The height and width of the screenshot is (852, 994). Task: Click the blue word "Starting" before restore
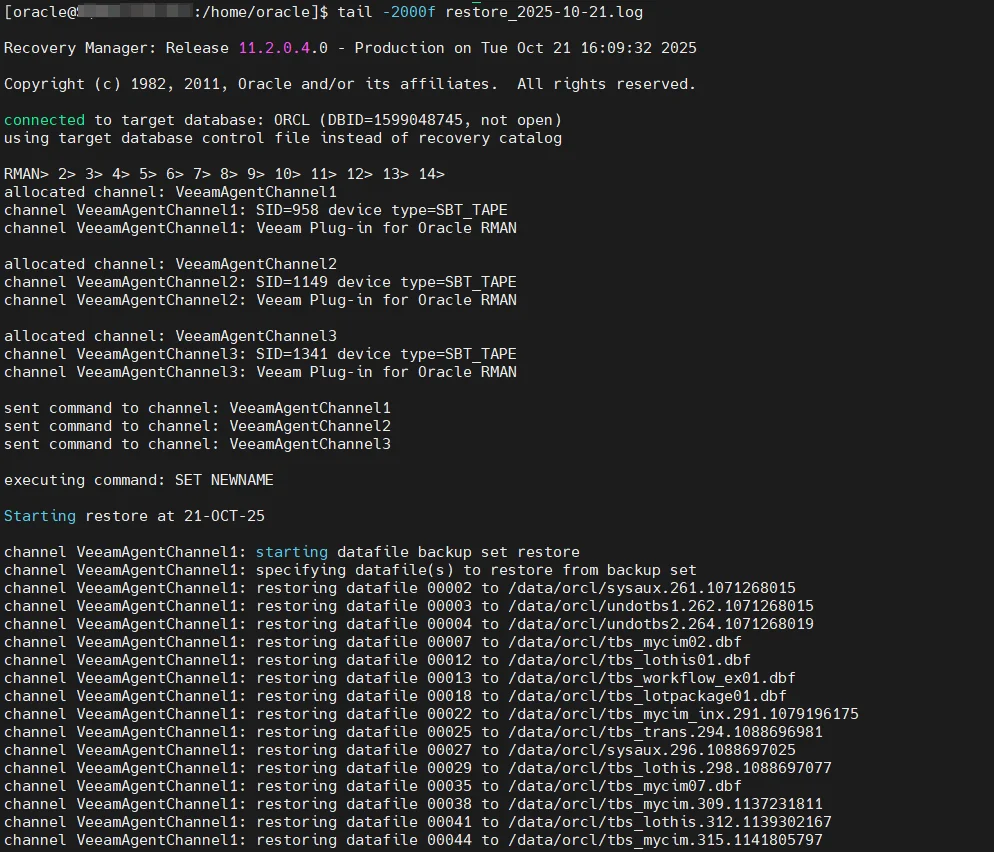click(x=39, y=516)
